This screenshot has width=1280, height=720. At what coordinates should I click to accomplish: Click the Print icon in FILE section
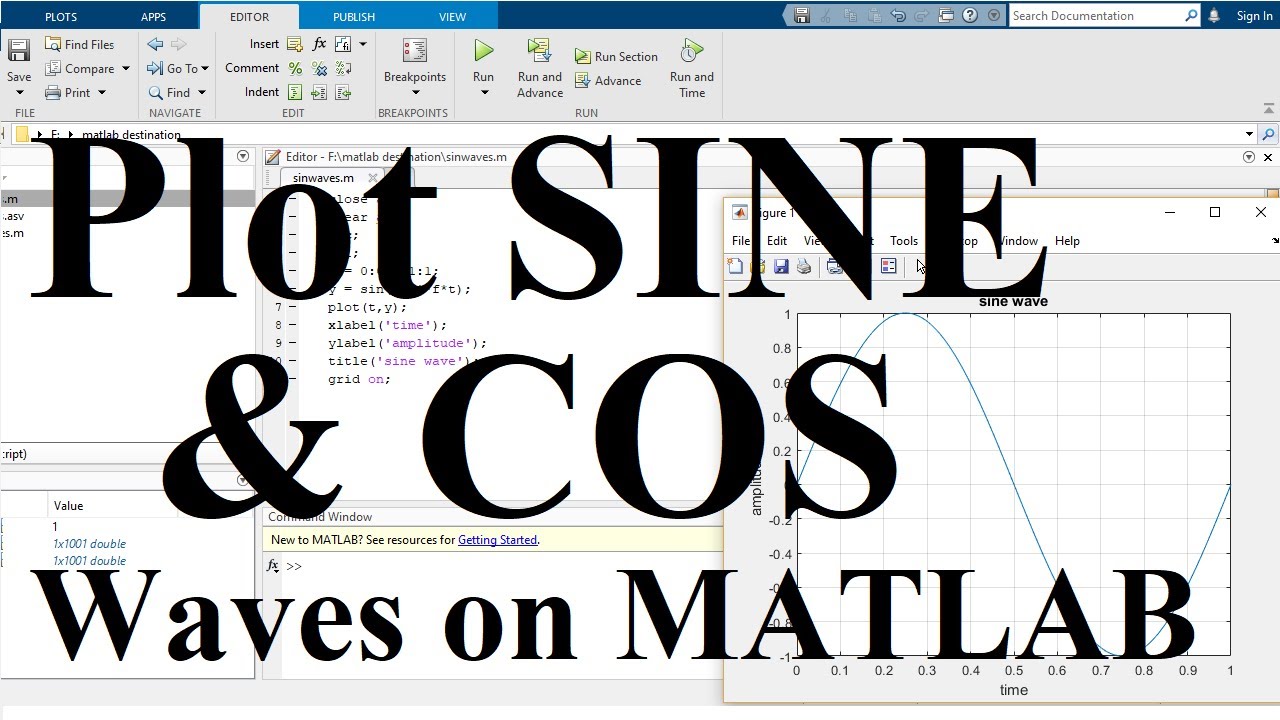[53, 93]
